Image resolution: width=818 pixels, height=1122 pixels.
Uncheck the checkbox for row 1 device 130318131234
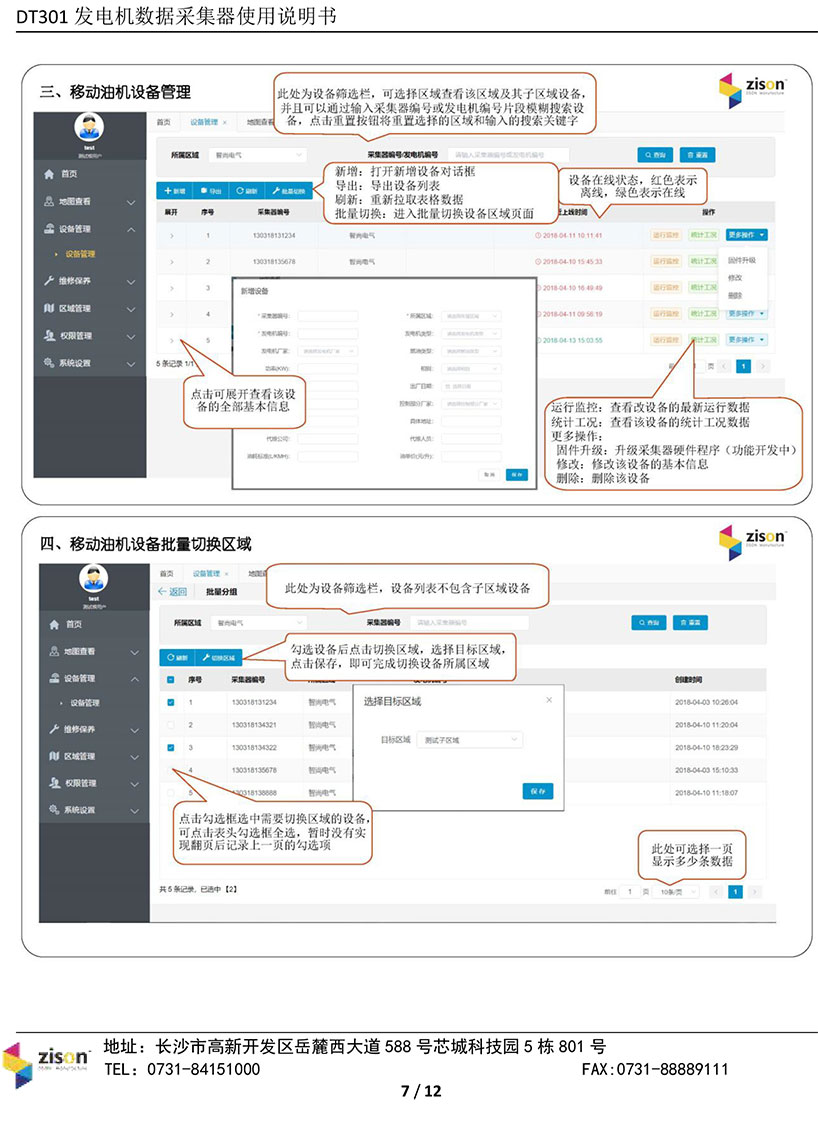[170, 702]
